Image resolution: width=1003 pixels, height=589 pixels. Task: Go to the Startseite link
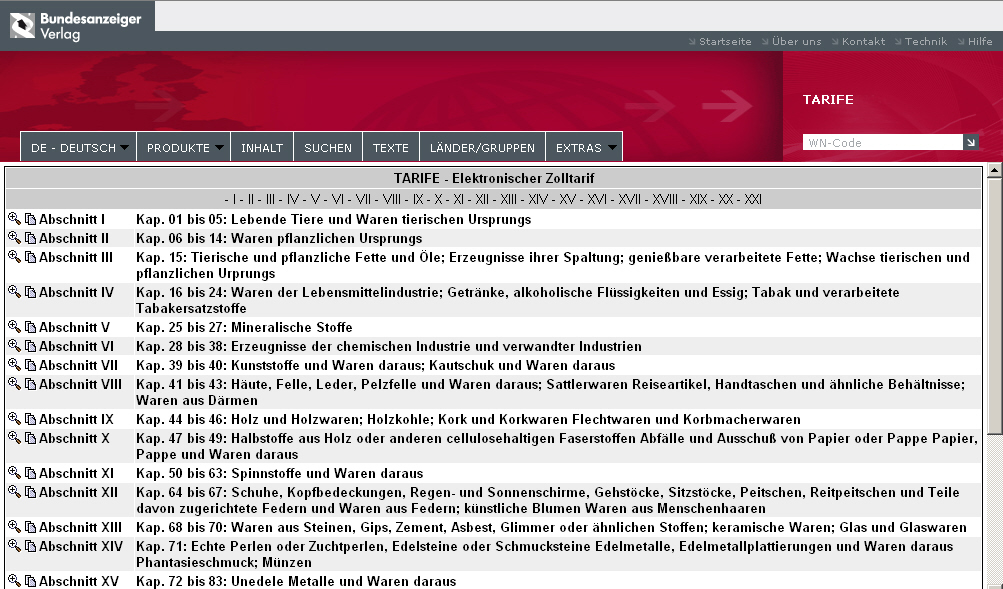coord(725,42)
